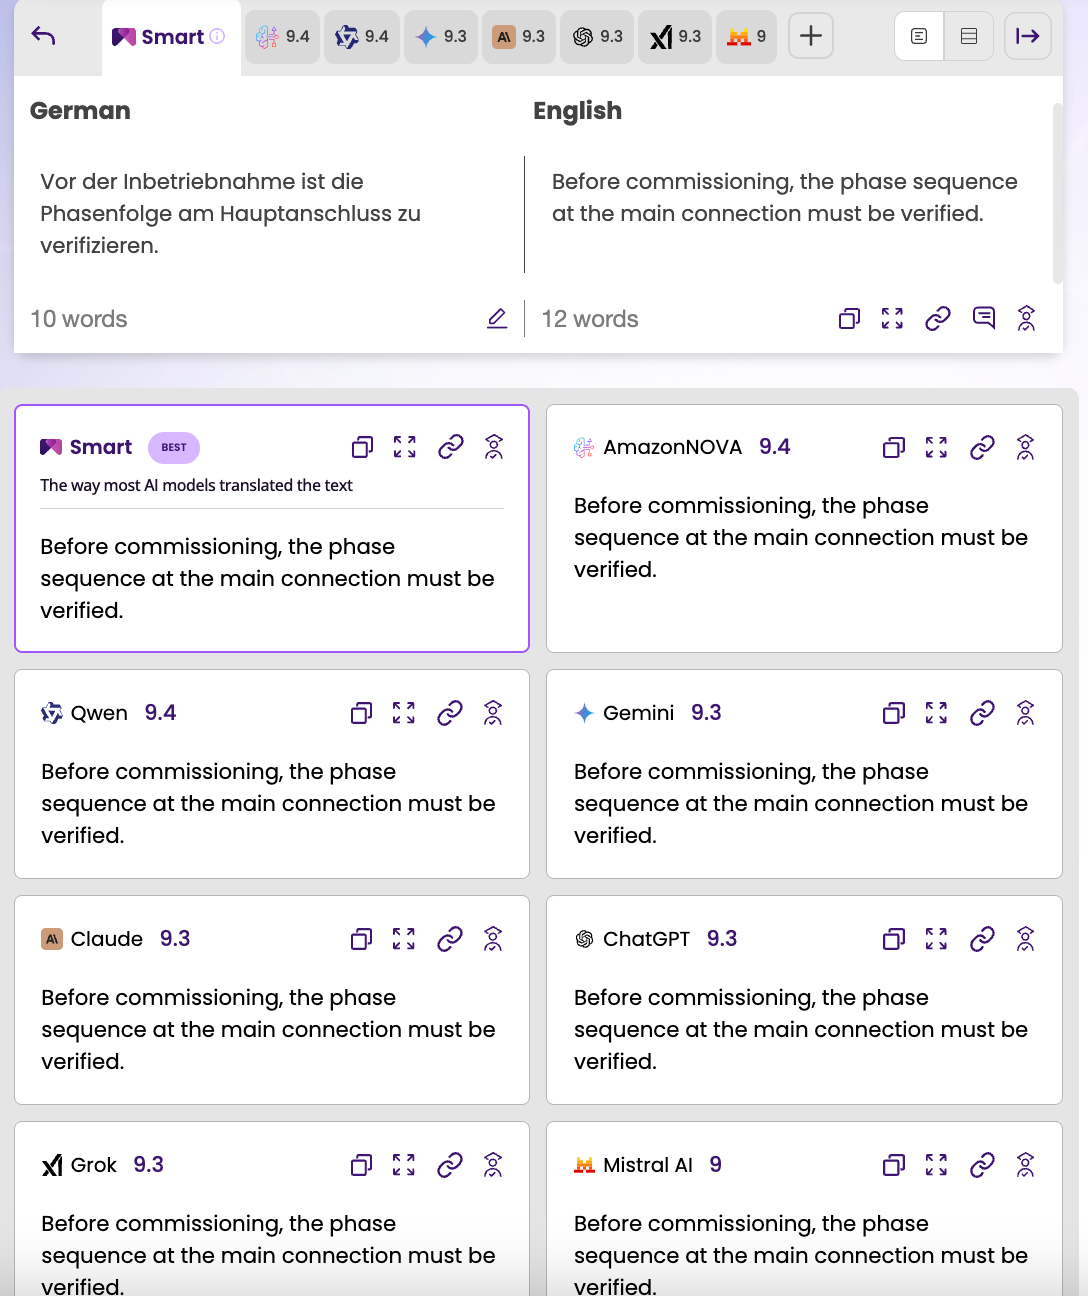Edit the German source text
The width and height of the screenshot is (1088, 1296).
click(497, 318)
